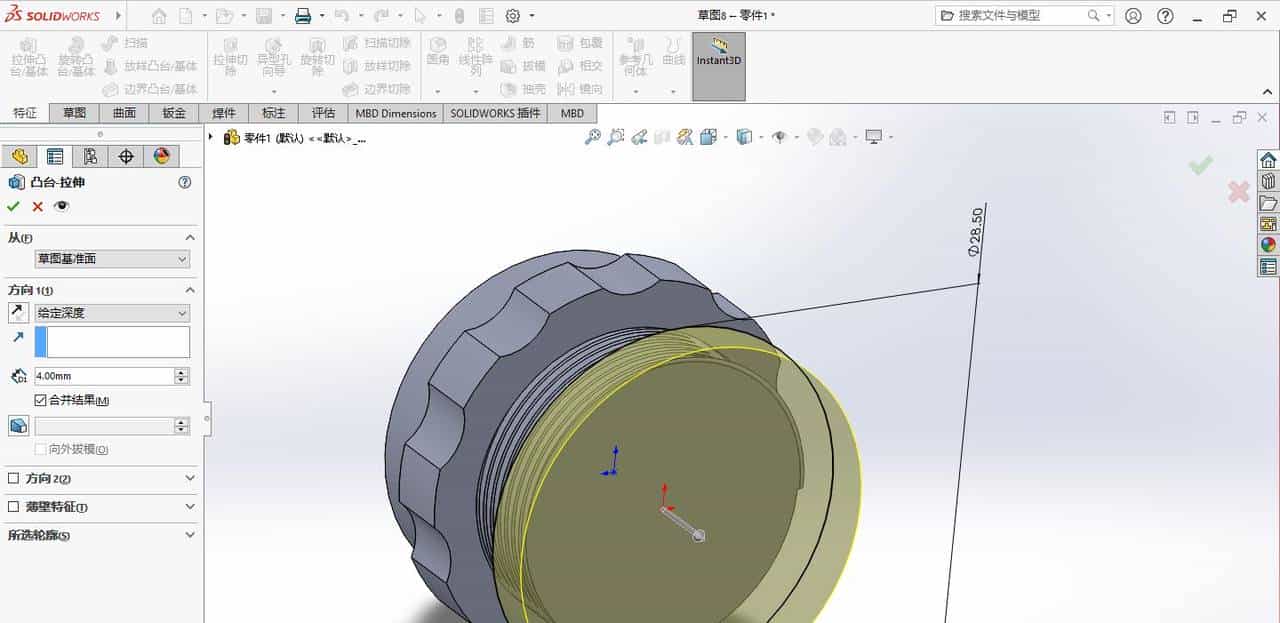
Task: Open the Appearances sphere in the right sidebar
Action: click(1268, 243)
